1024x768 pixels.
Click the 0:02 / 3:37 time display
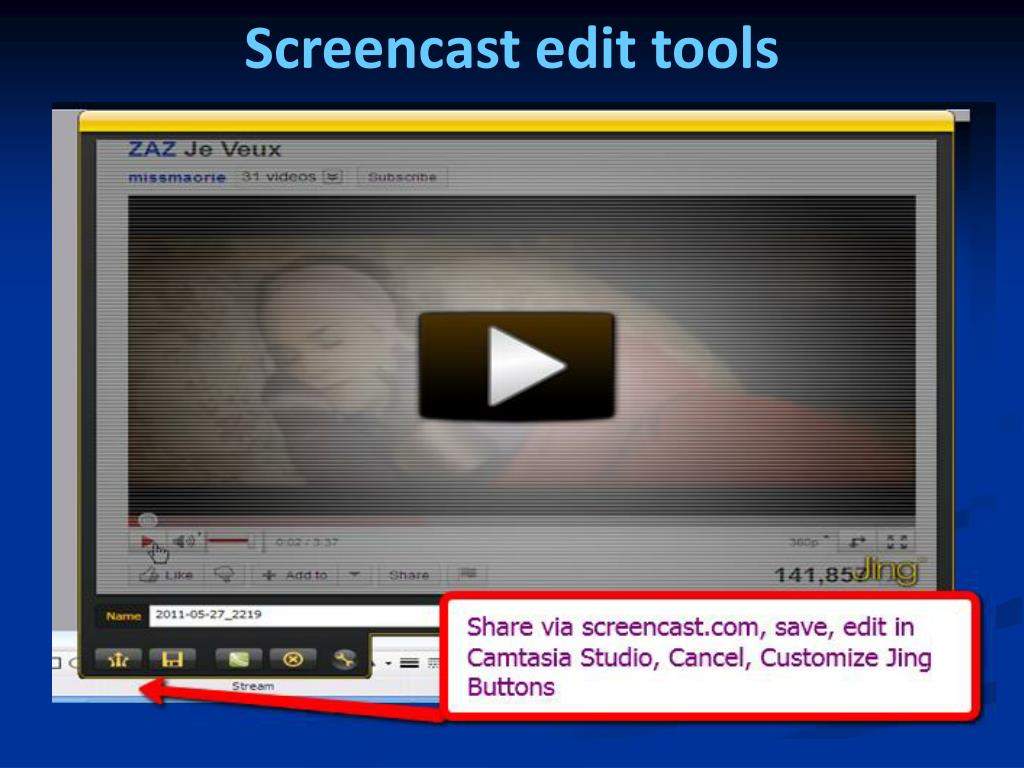(307, 542)
